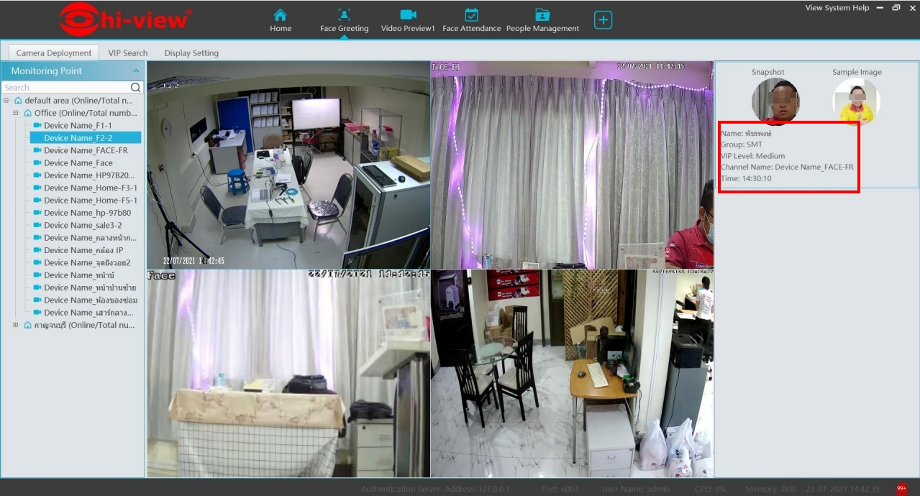Open Face Attendance module
Screen dimensions: 920x496
pyautogui.click(x=471, y=20)
